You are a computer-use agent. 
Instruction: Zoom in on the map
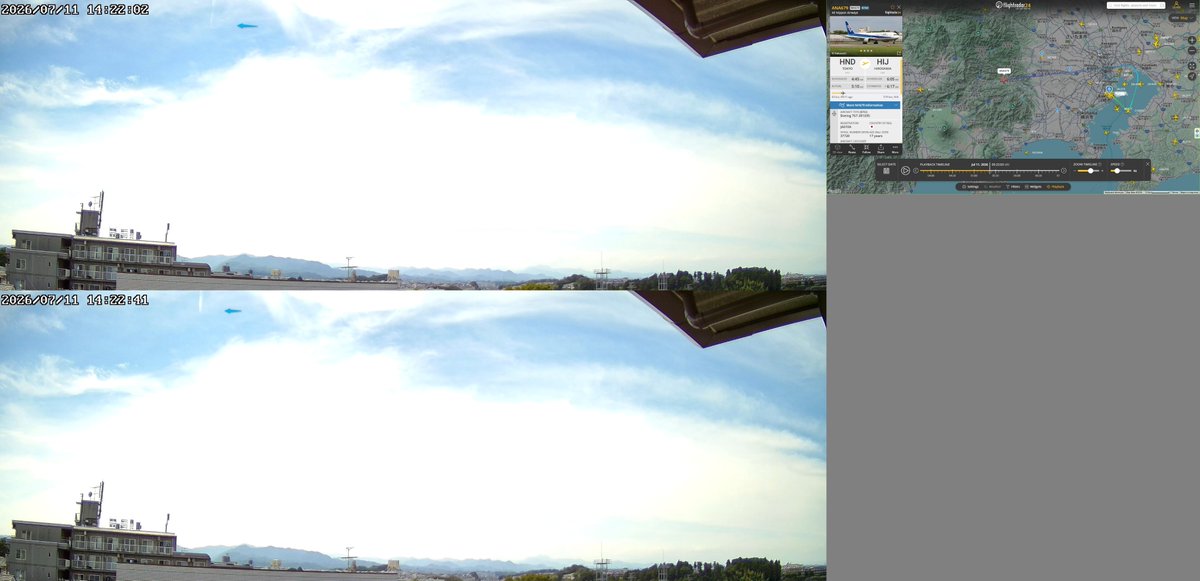pyautogui.click(x=1192, y=40)
